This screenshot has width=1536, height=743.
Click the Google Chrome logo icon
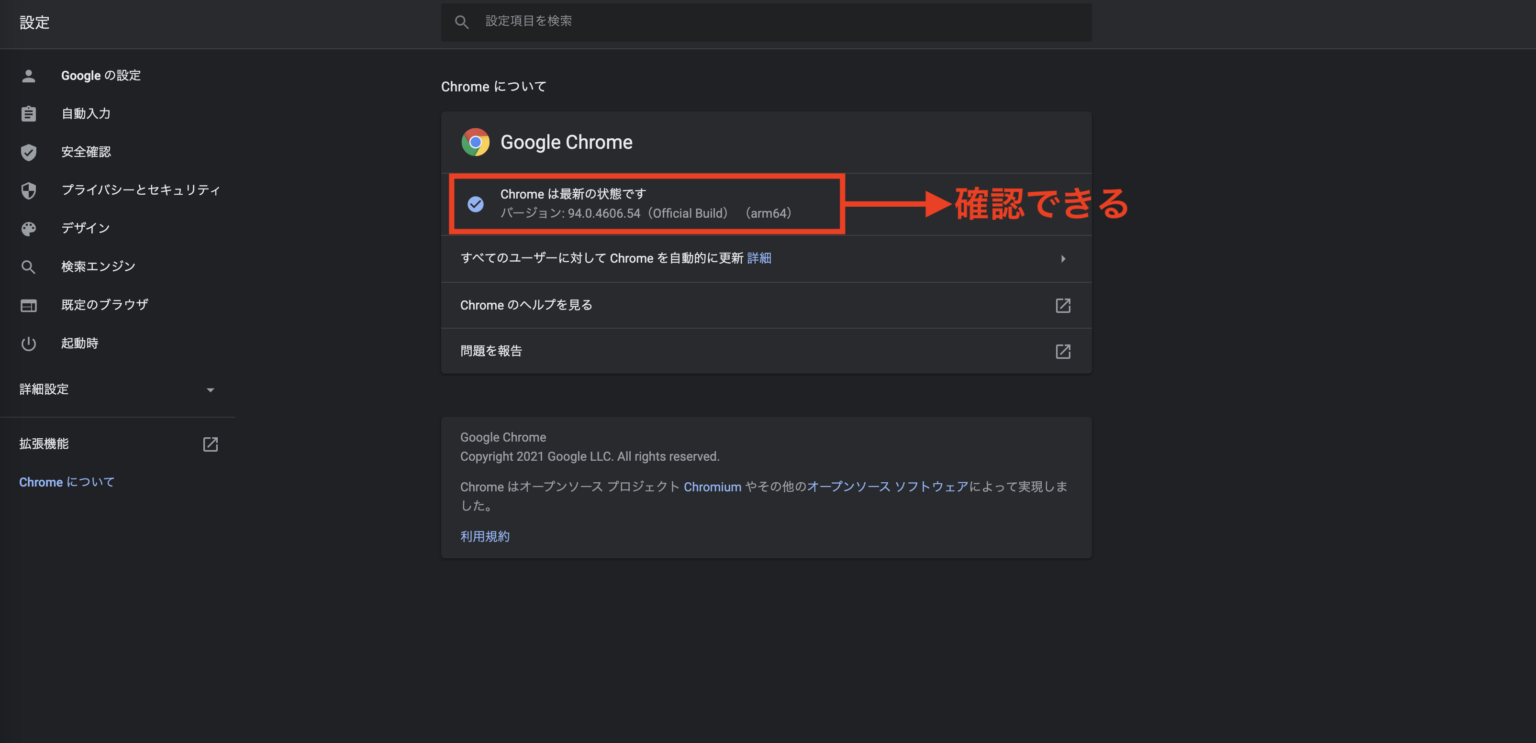click(x=475, y=142)
